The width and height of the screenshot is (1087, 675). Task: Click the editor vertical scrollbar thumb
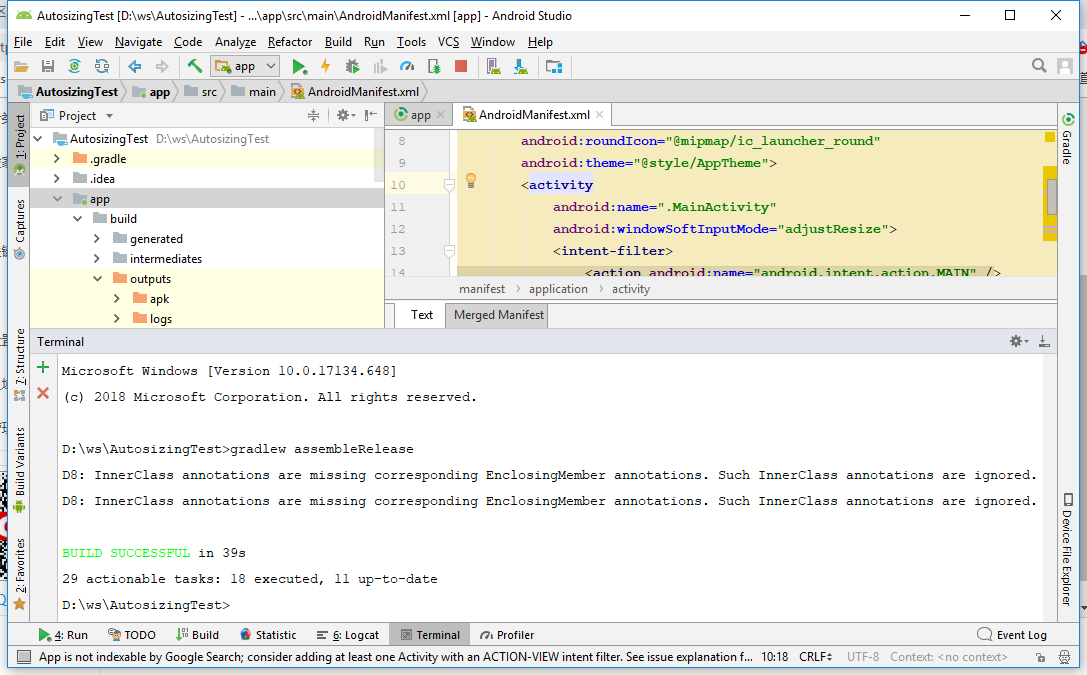[1051, 197]
